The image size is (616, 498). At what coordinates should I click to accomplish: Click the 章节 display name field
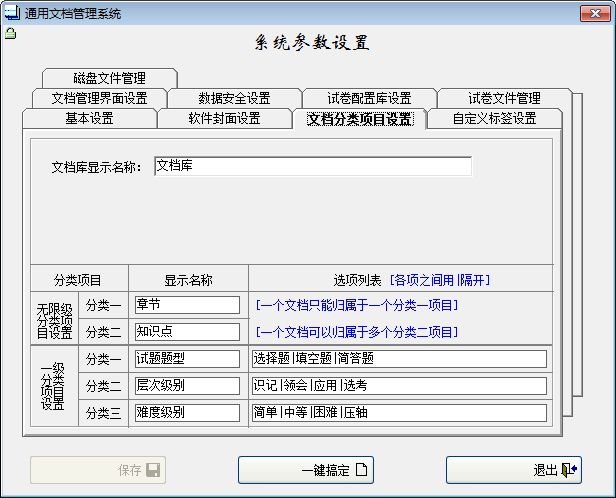pos(187,305)
